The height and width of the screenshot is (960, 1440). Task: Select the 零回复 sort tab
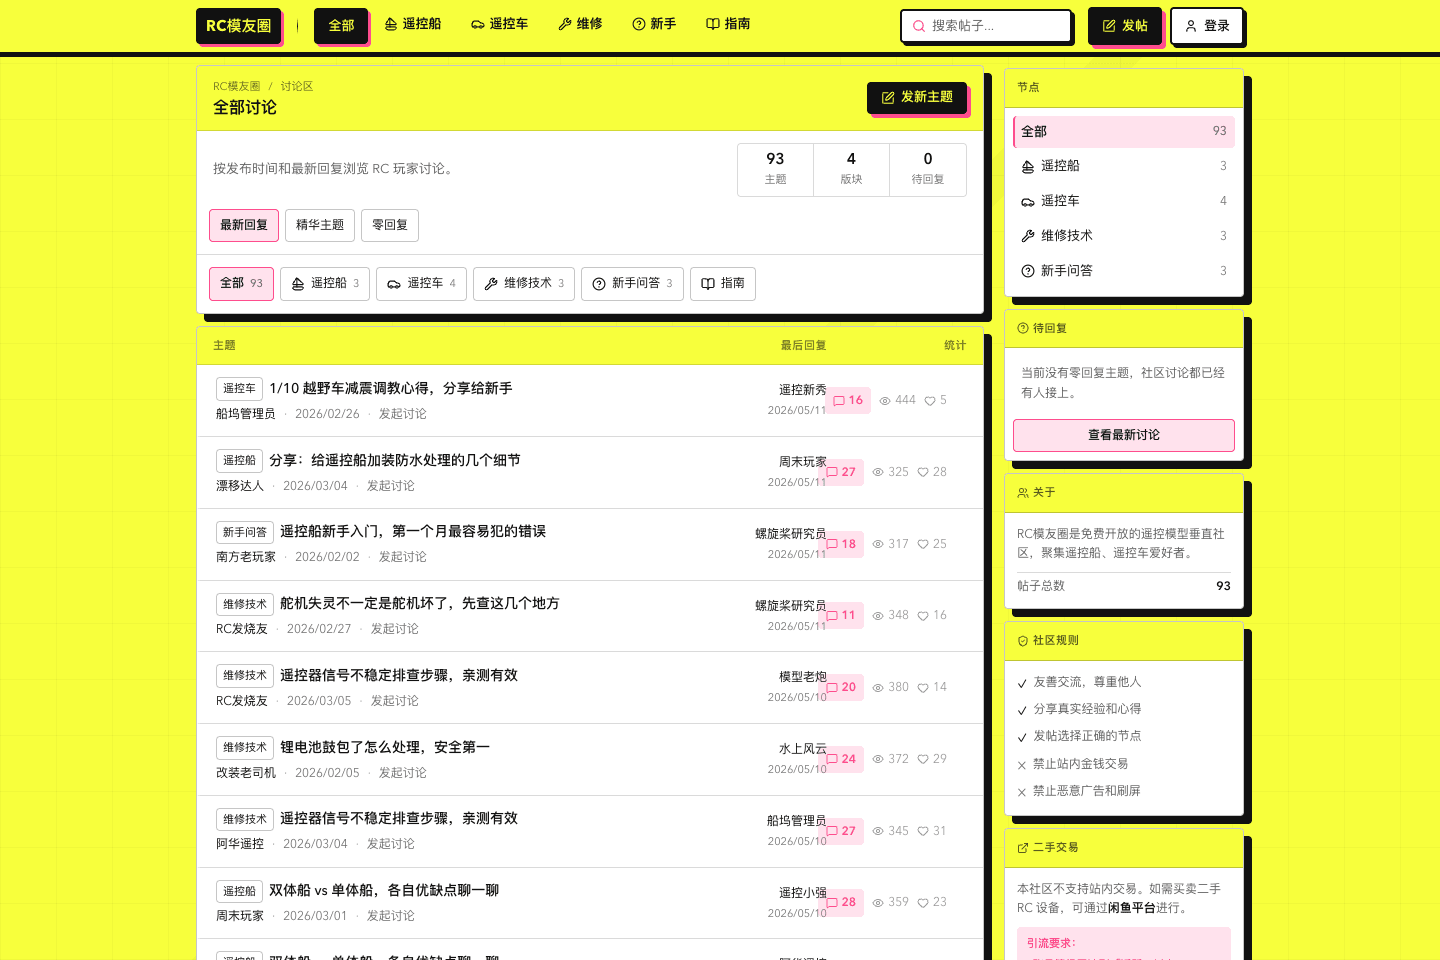390,225
